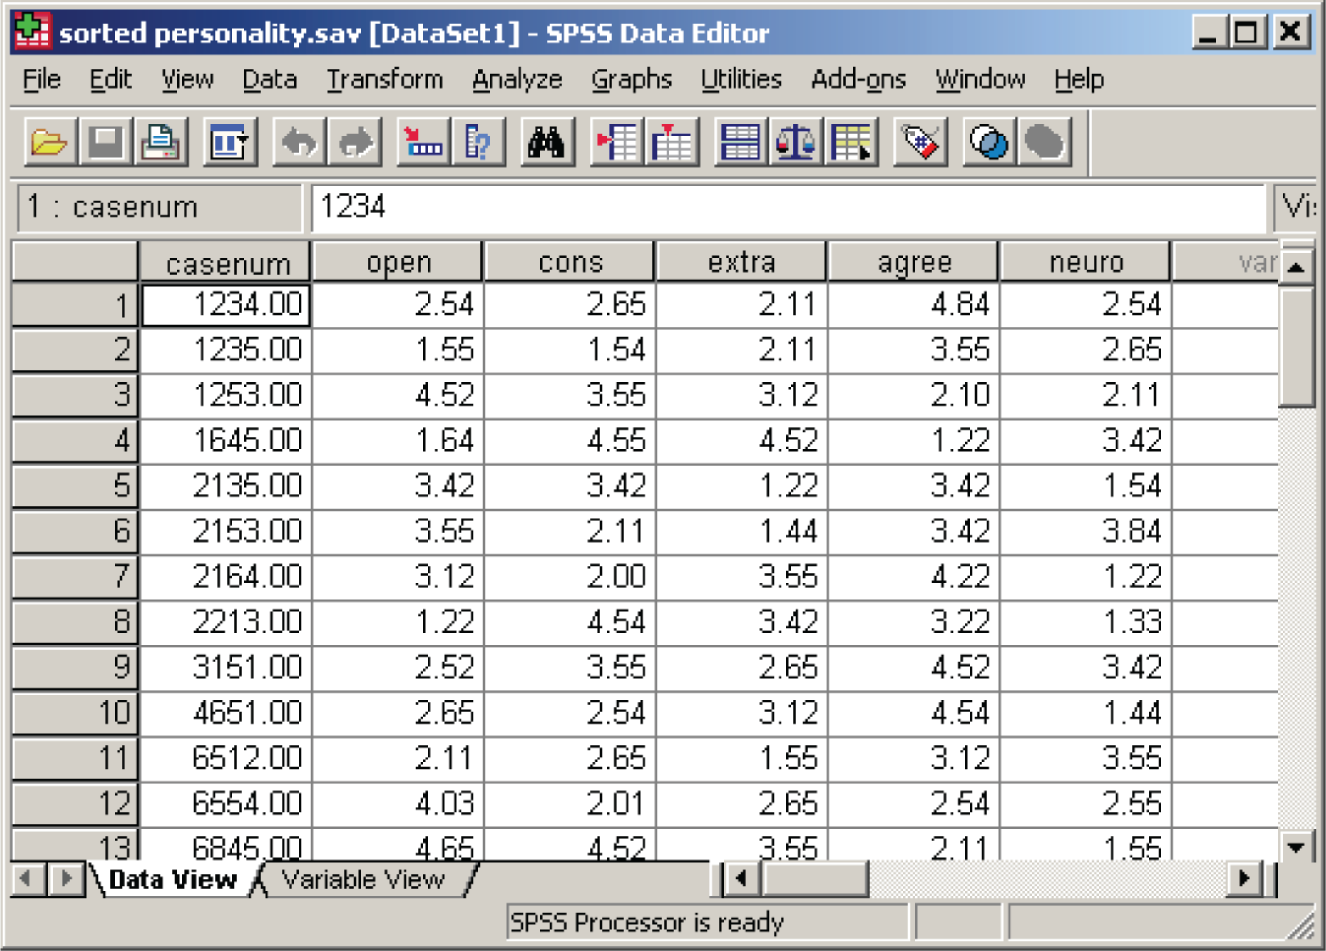1326x951 pixels.
Task: Click casenum cell 6554.00
Action: point(226,804)
